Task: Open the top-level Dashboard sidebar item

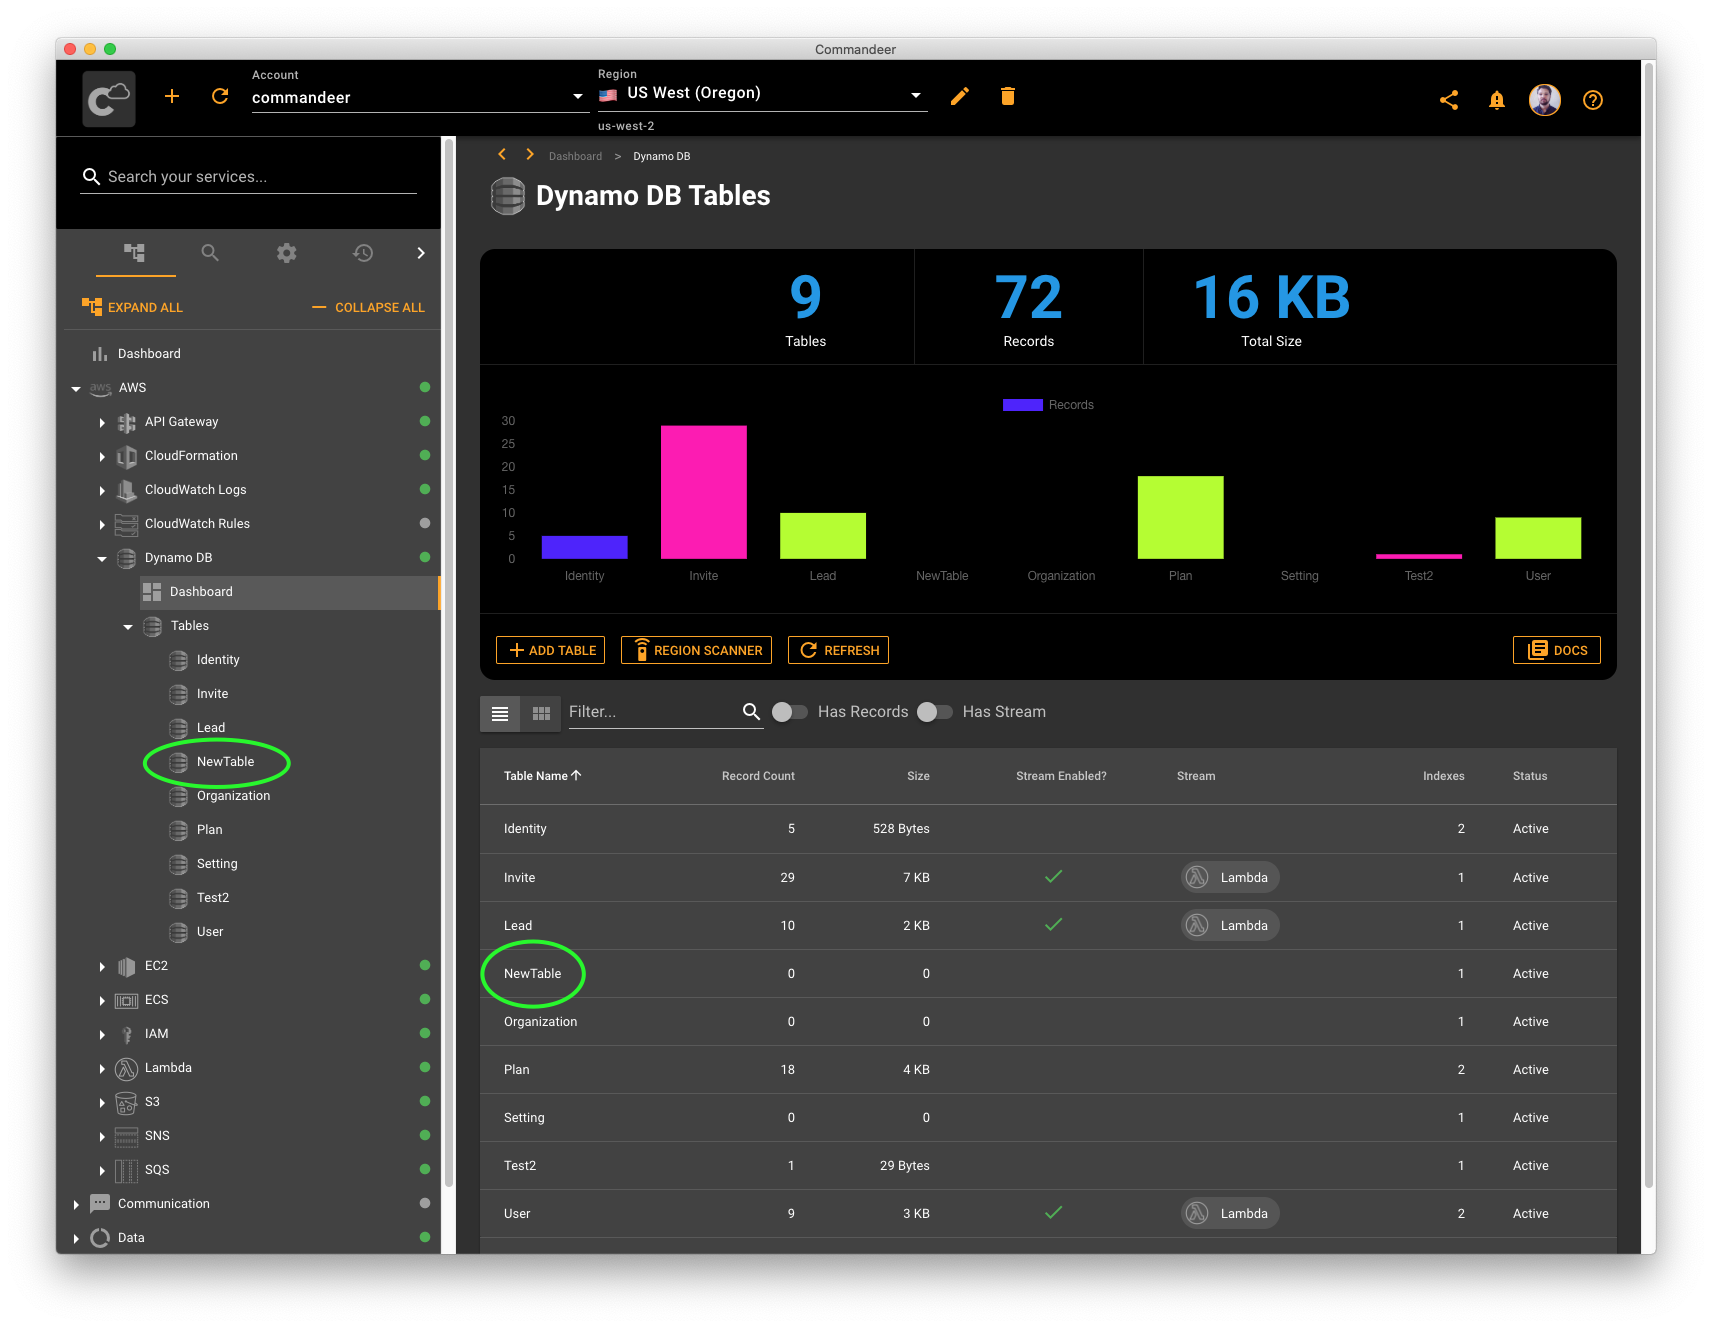Action: tap(149, 354)
